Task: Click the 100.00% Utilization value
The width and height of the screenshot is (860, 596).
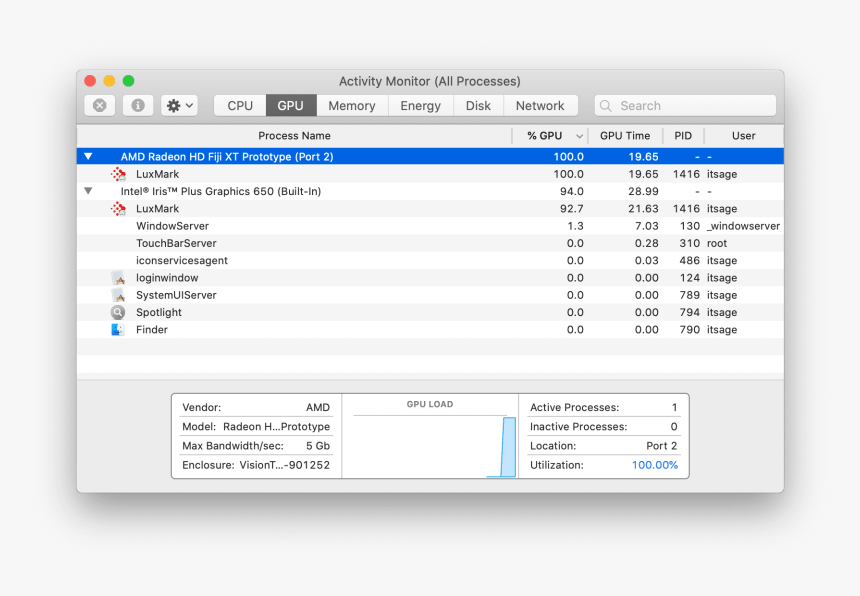Action: point(655,465)
